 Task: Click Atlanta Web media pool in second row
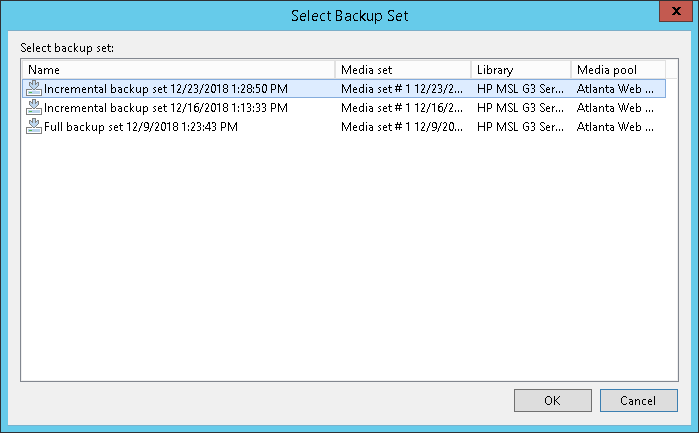click(615, 108)
